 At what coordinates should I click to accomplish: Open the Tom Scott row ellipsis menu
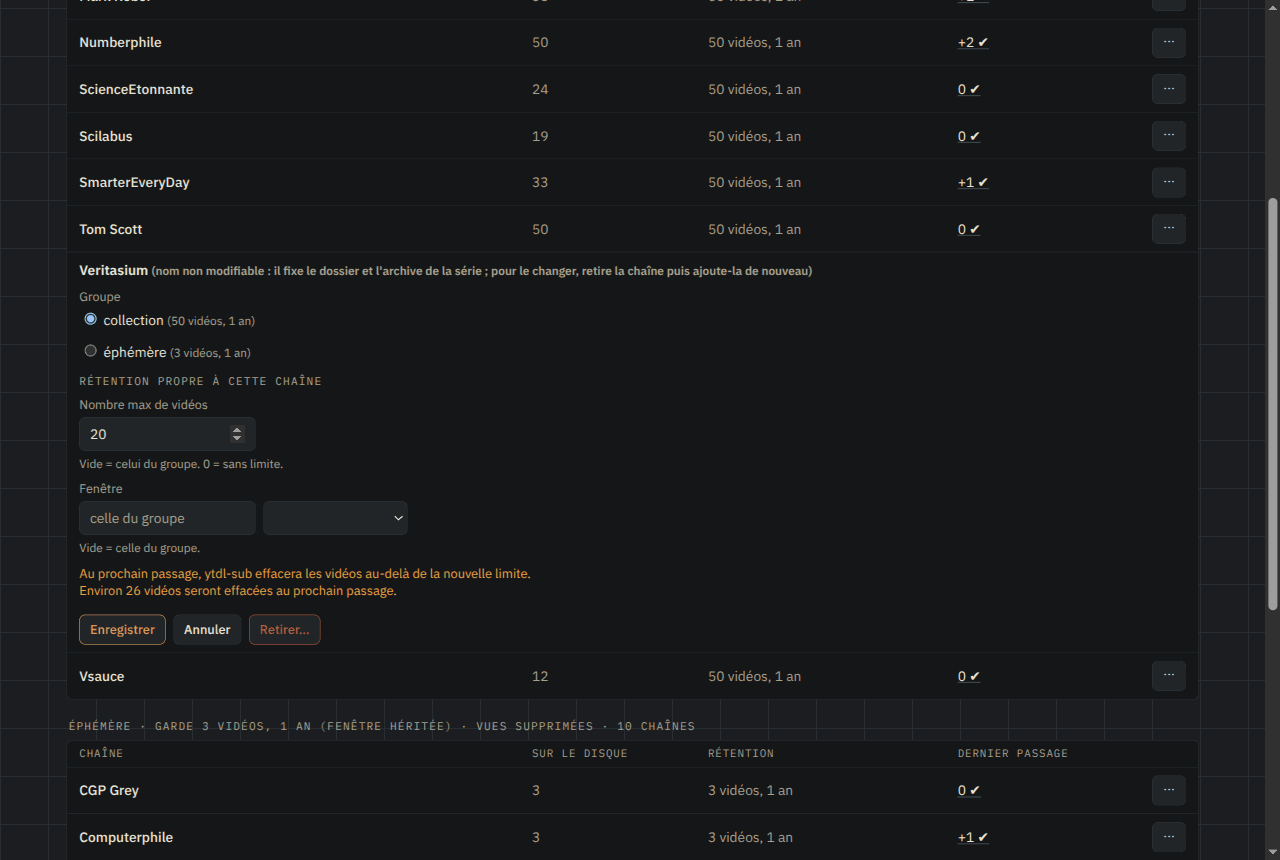coord(1168,229)
